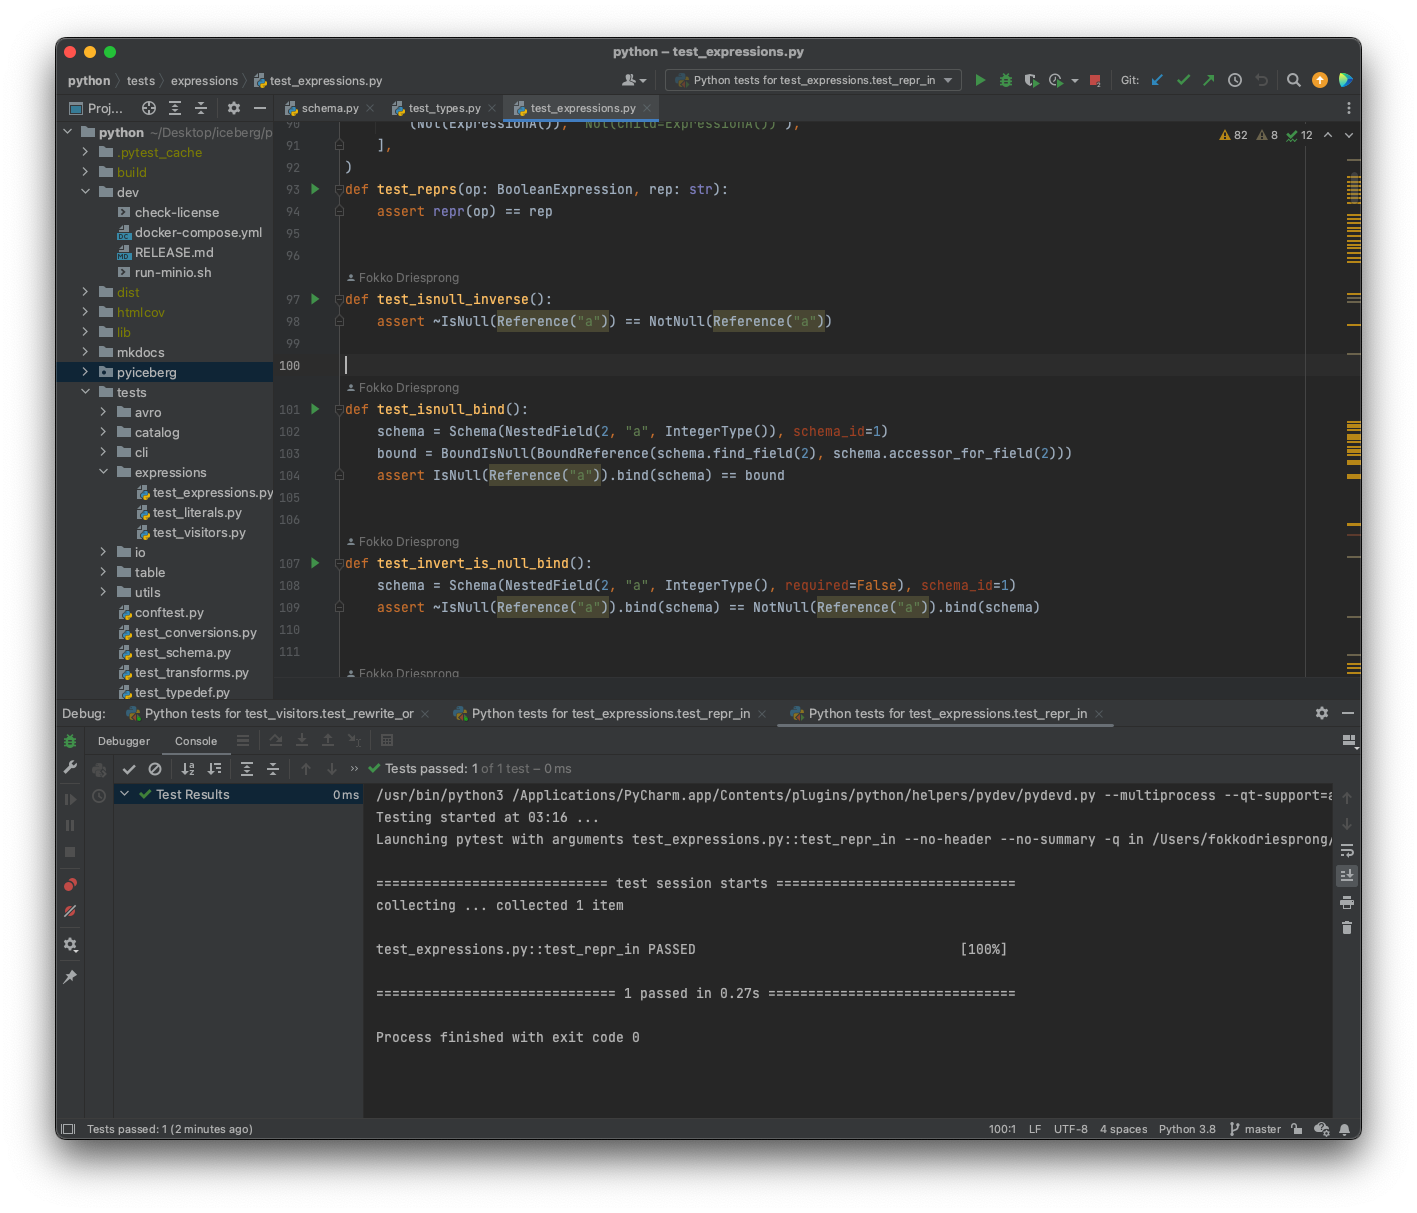Stop the running process with red square
1417x1213 pixels.
click(1095, 80)
